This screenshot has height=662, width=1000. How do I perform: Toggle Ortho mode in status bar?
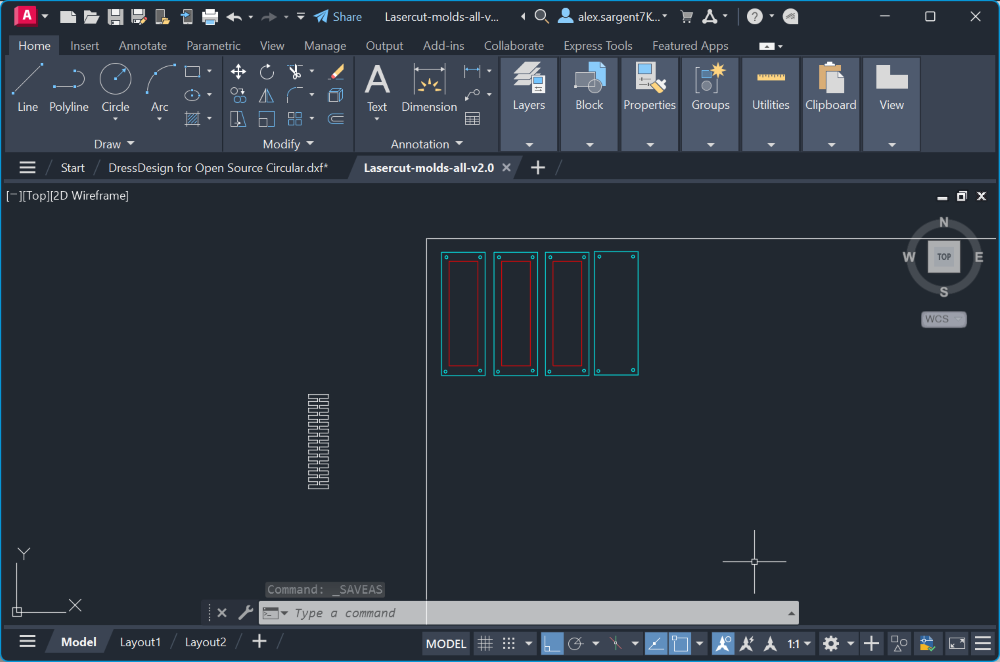(x=552, y=643)
